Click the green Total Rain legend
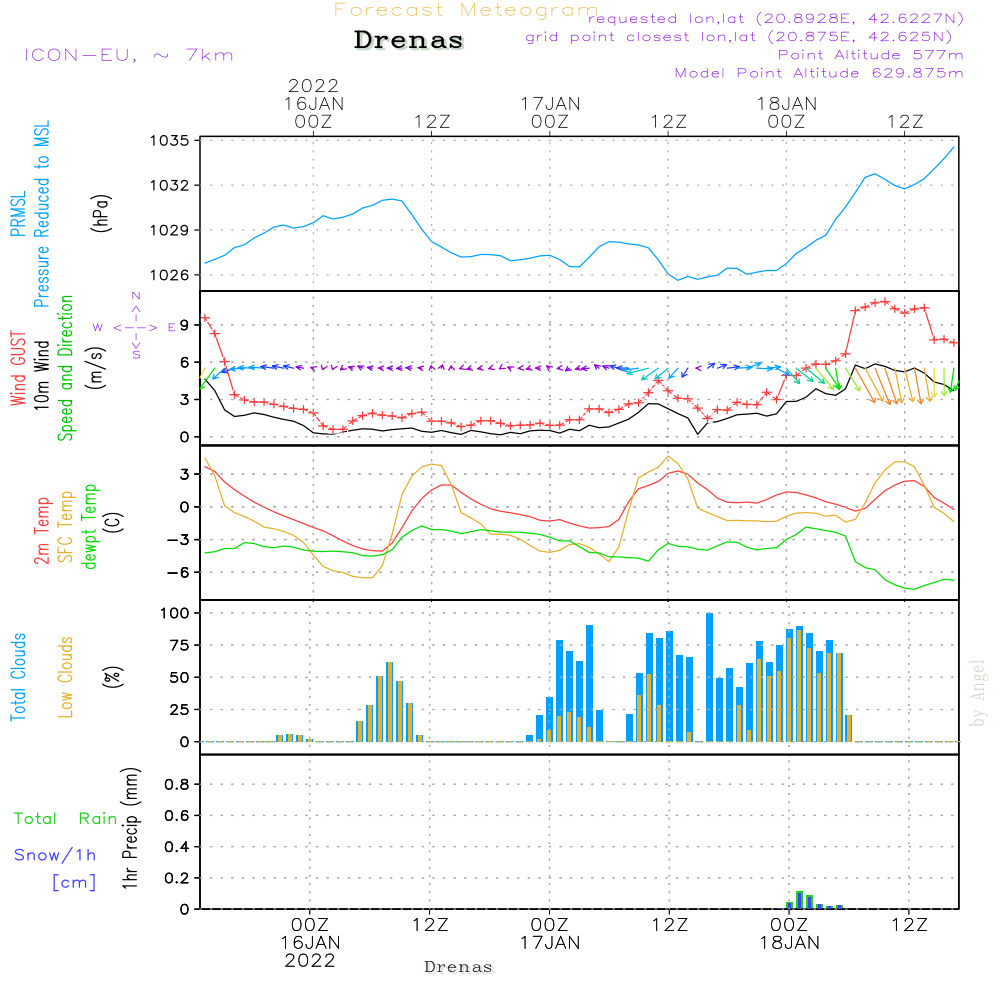Image resolution: width=1000 pixels, height=1000 pixels. point(66,819)
